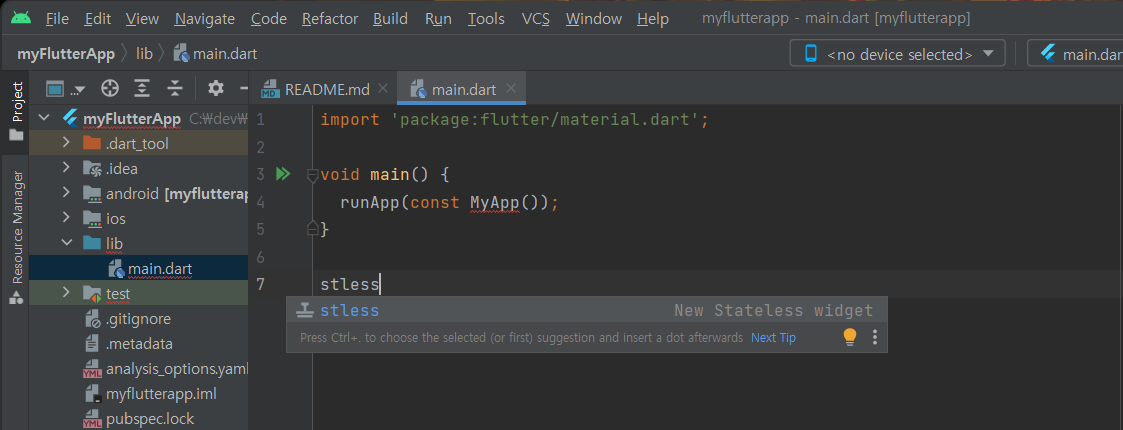Open the Edit menu
Image resolution: width=1123 pixels, height=430 pixels.
point(97,19)
